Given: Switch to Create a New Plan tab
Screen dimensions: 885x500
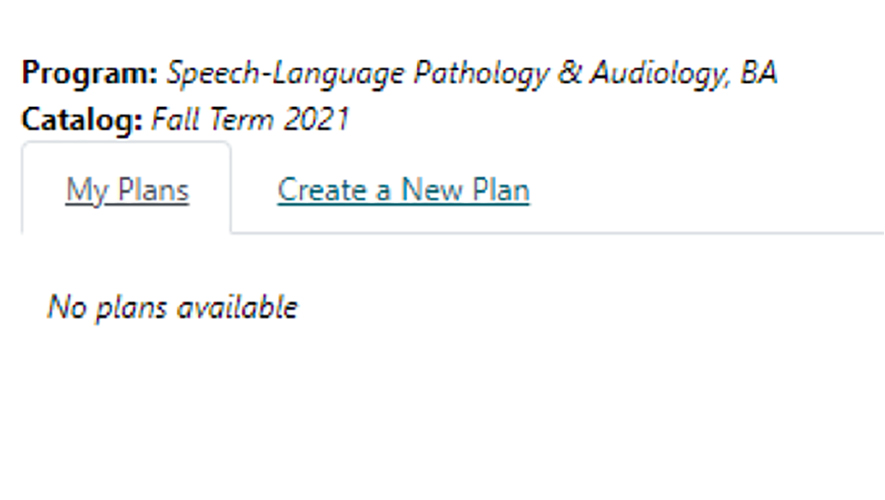Looking at the screenshot, I should tap(403, 190).
